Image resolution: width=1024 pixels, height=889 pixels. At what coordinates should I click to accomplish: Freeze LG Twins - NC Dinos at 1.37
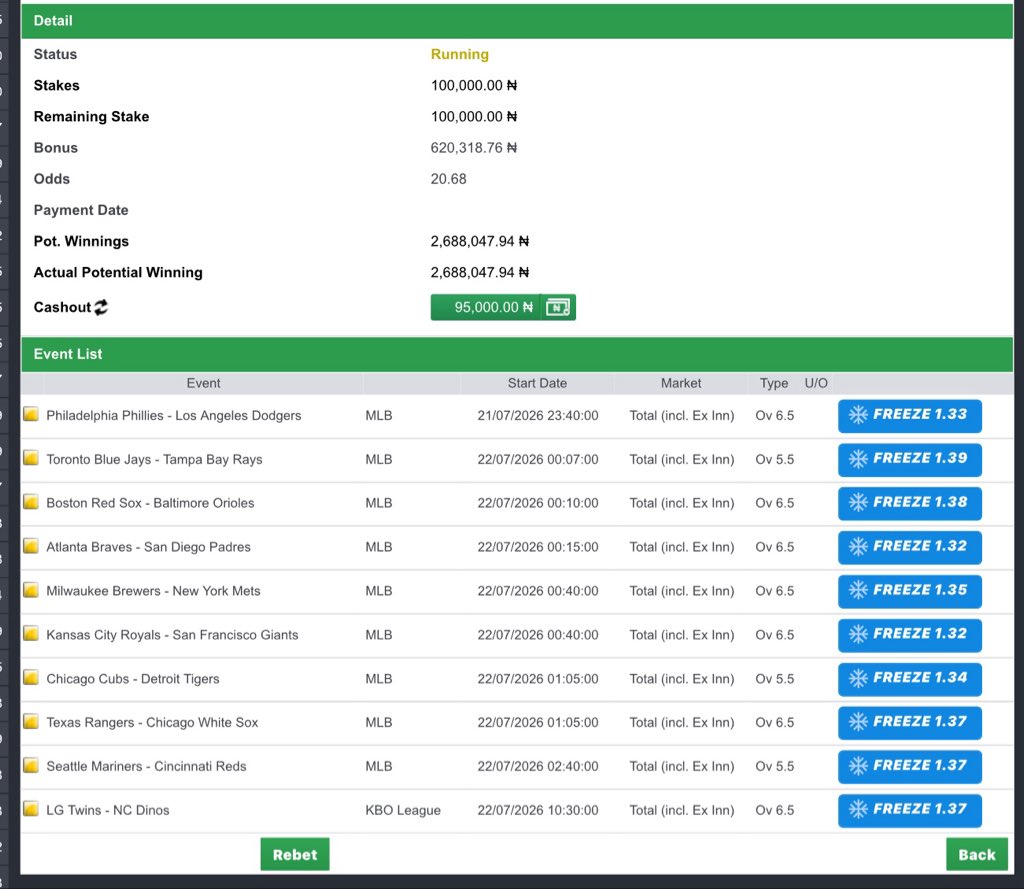tap(910, 810)
